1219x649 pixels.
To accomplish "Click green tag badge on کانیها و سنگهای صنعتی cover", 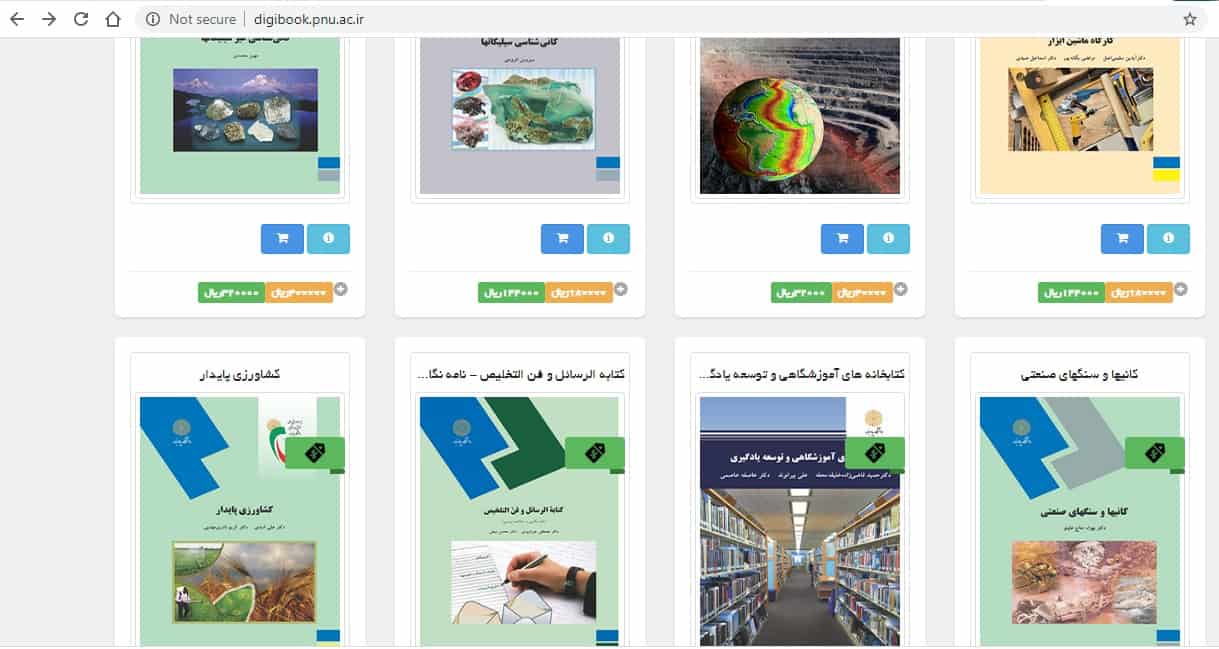I will pyautogui.click(x=1155, y=453).
